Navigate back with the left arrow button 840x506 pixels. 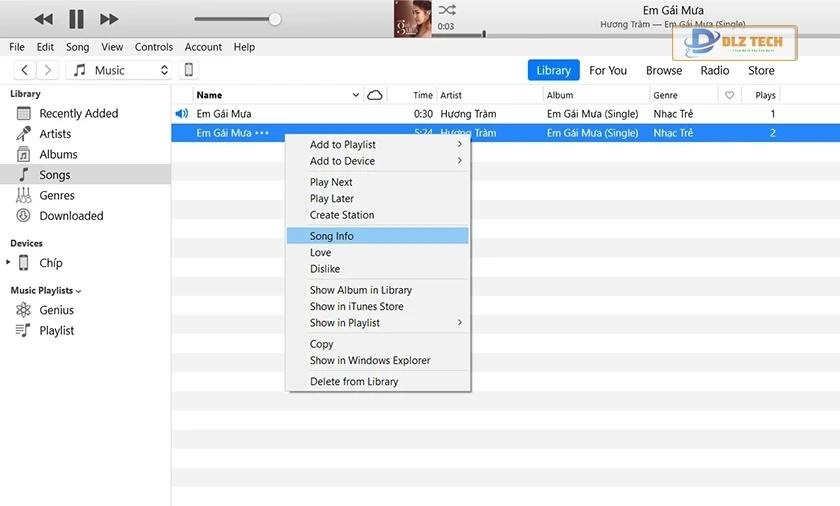[x=24, y=70]
